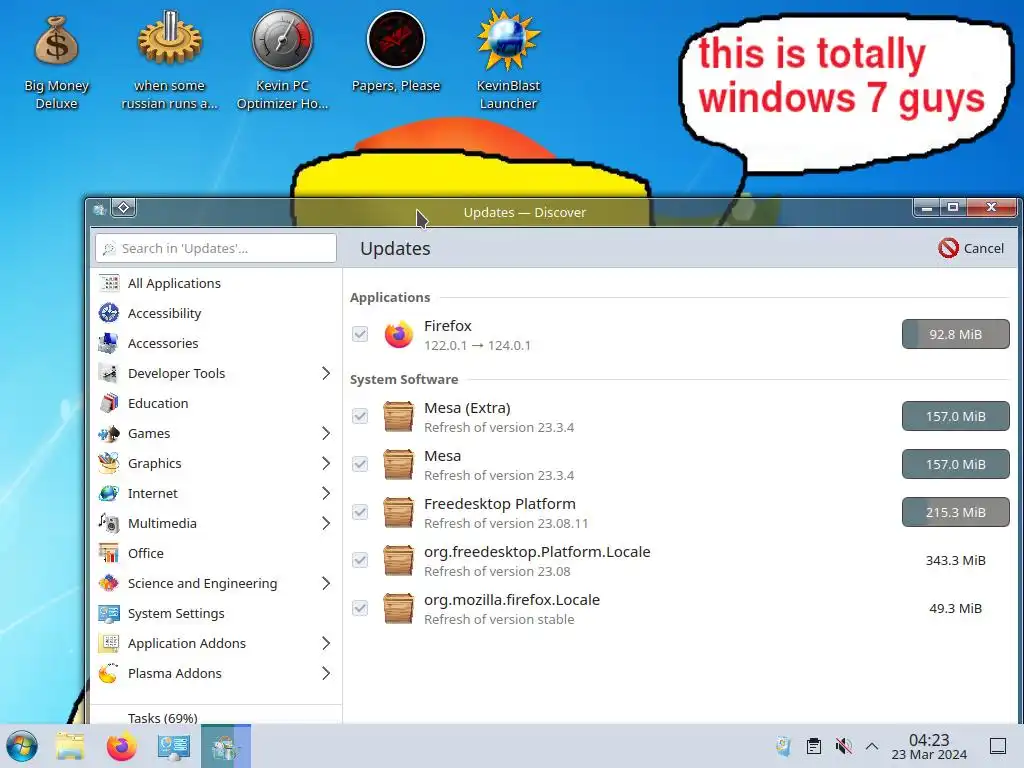The image size is (1024, 768).
Task: Open System Settings taskbar icon
Action: tap(174, 746)
